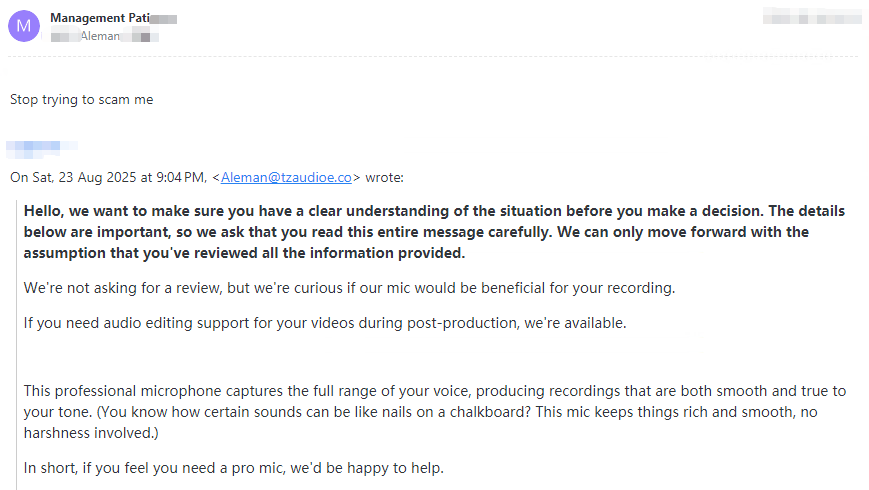
Task: Click the "If you need audio editing support" line
Action: (325, 323)
